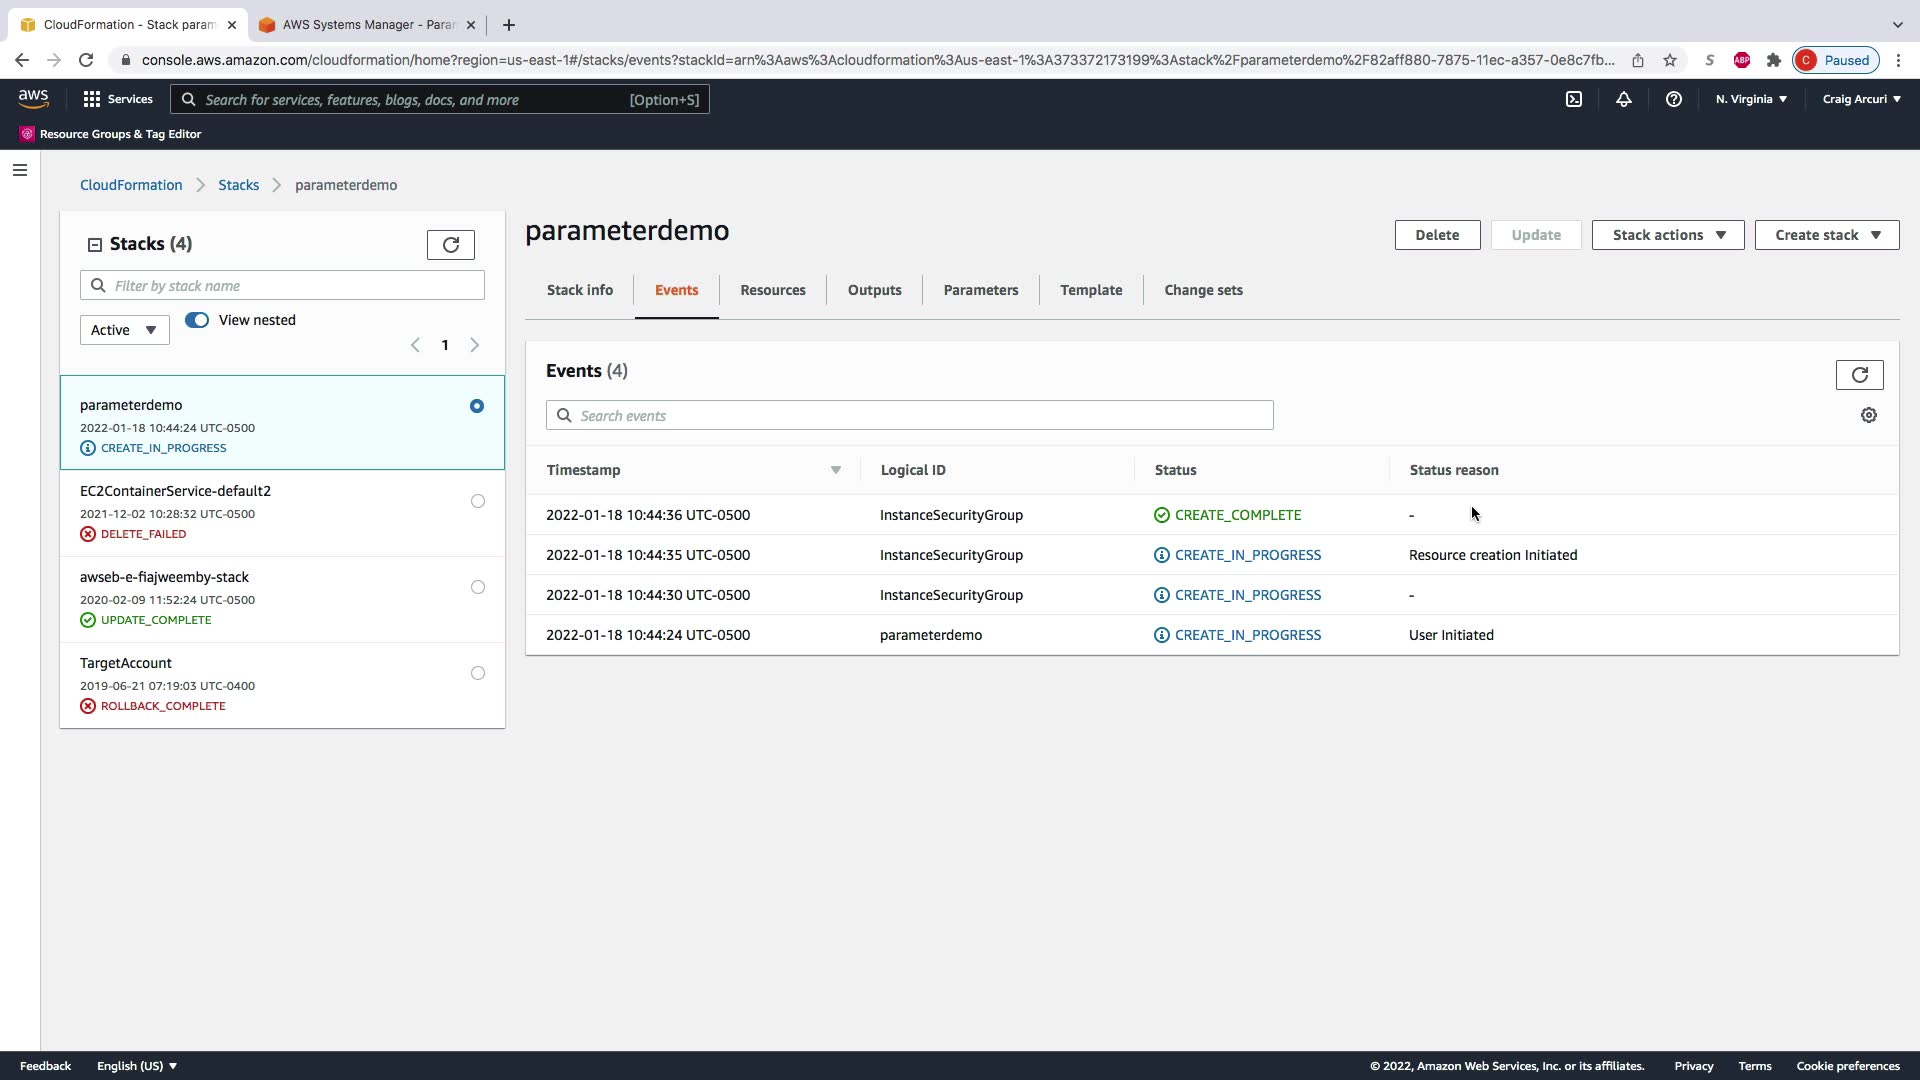The height and width of the screenshot is (1080, 1920).
Task: Open the N. Virginia region selector
Action: point(1751,99)
